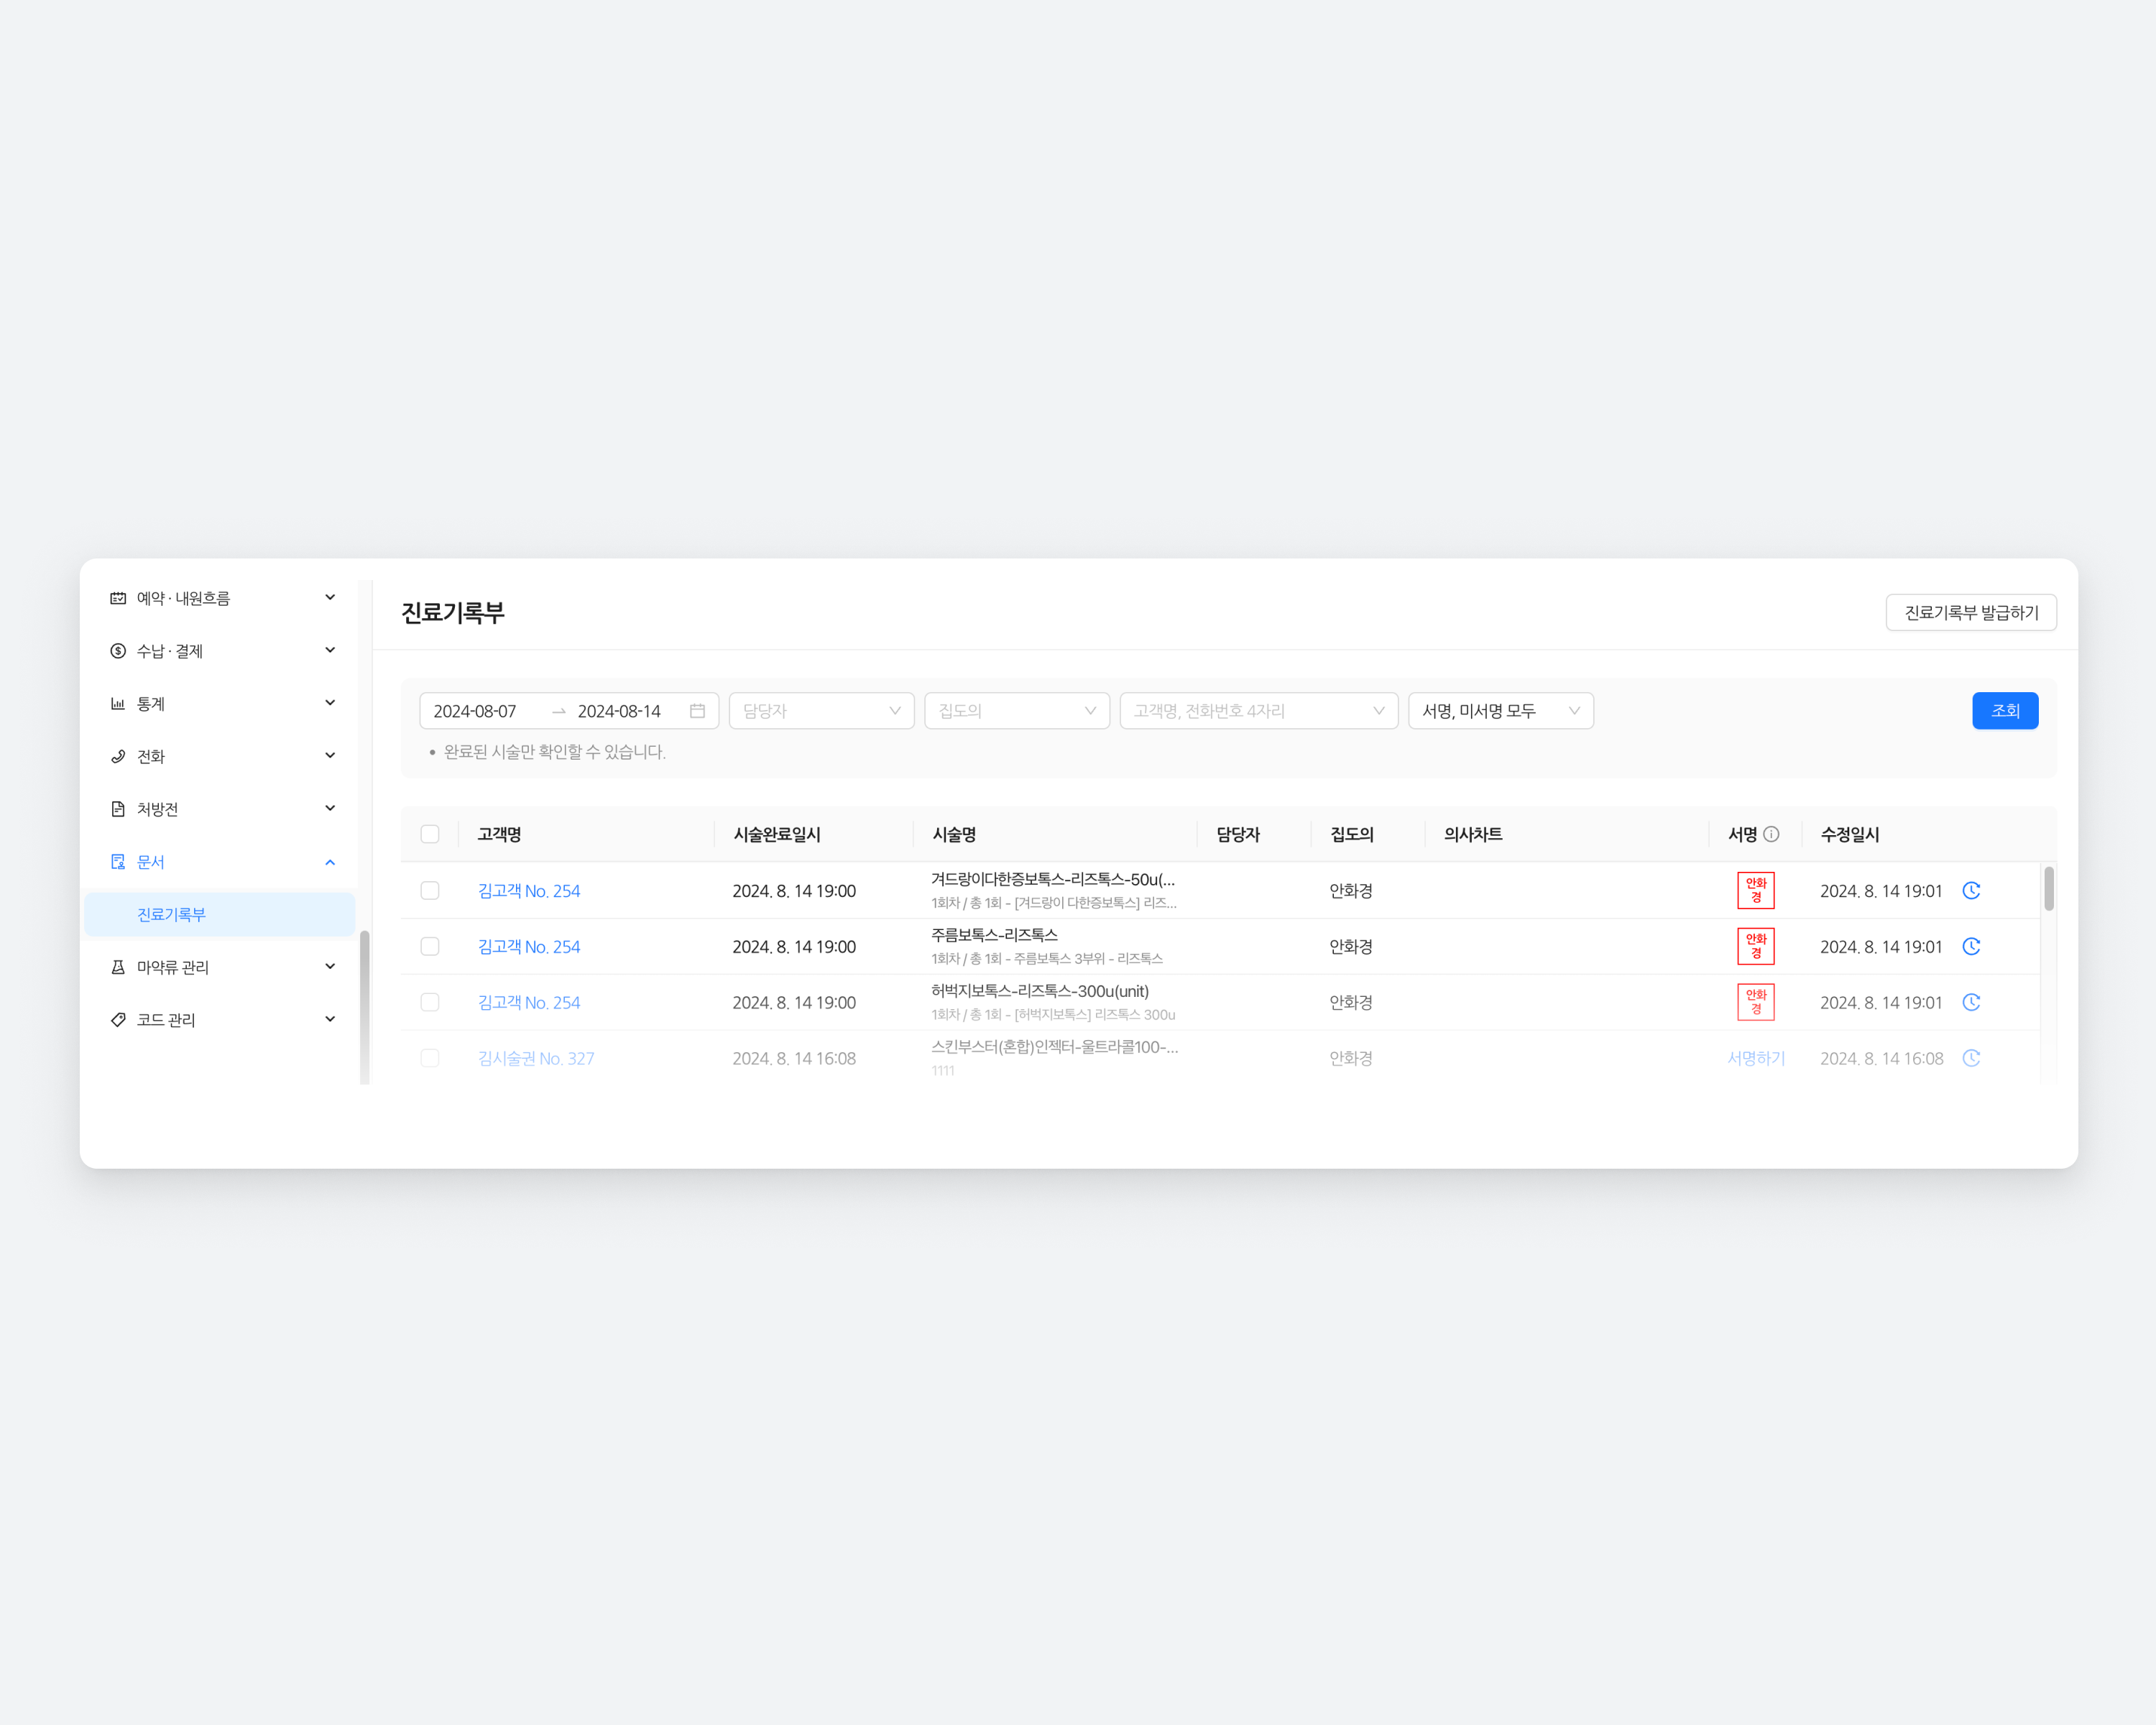Click the 안화경 signature stamp in 주름보톡스 row
The height and width of the screenshot is (1725, 2156).
(x=1756, y=946)
